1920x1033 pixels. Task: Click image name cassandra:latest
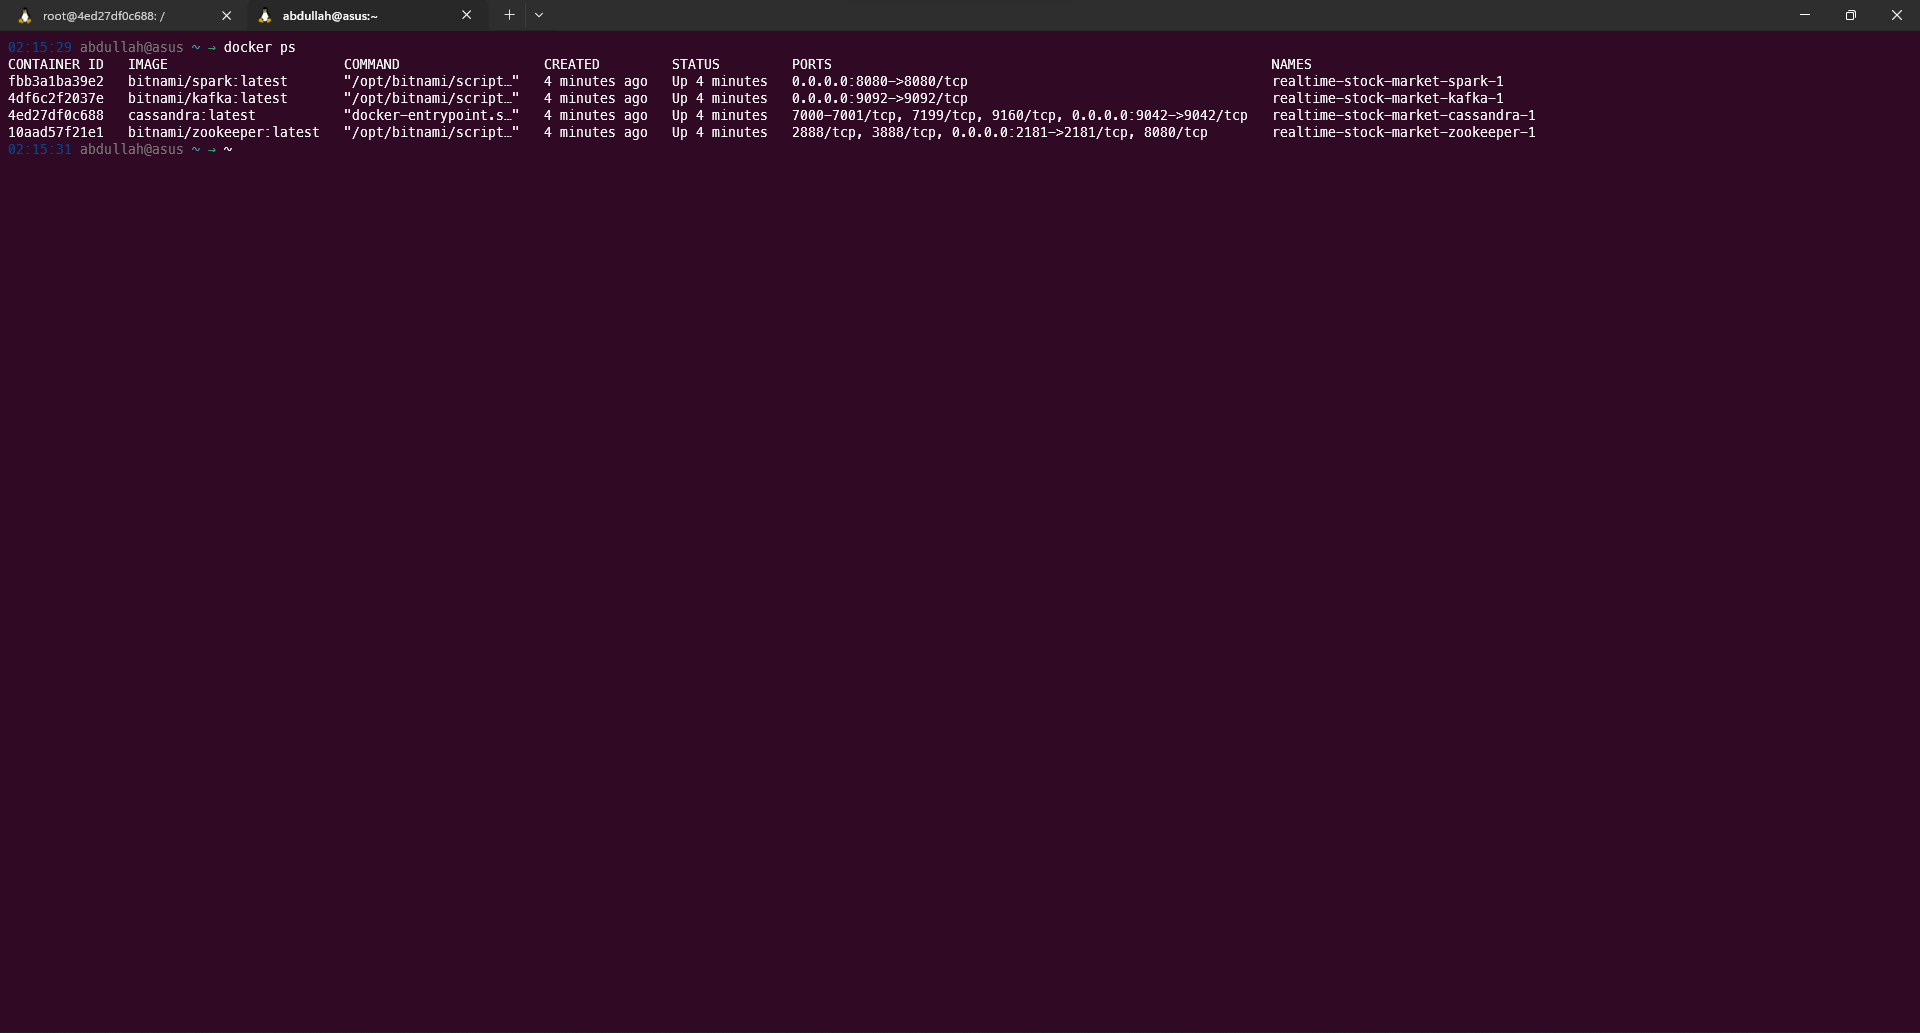click(192, 115)
